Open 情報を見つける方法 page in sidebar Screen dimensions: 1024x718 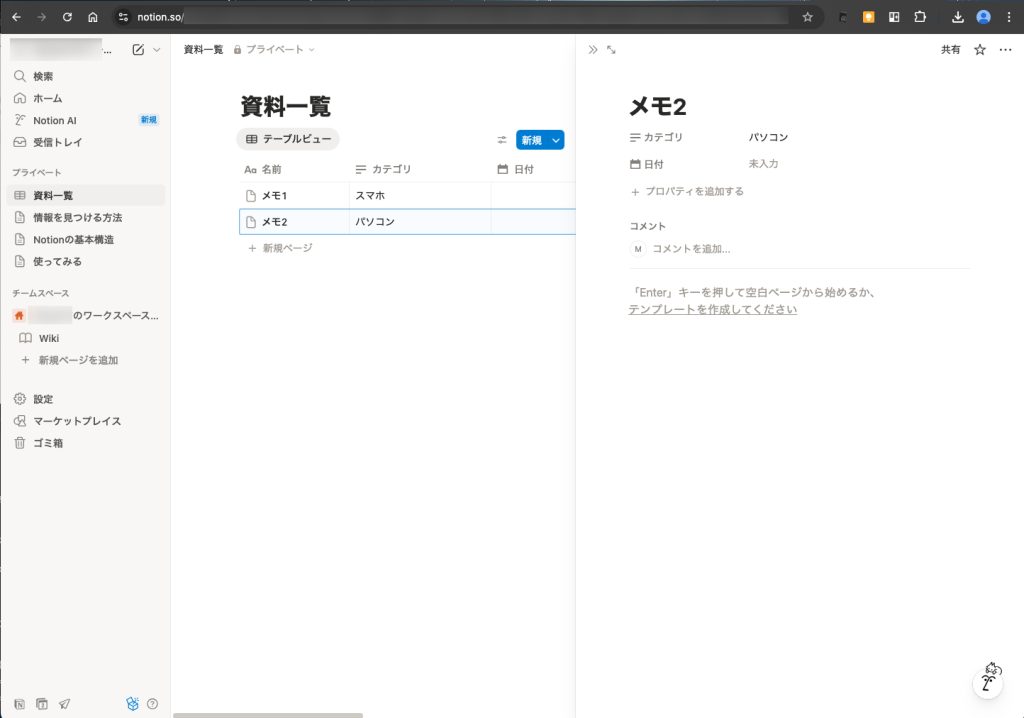[86, 218]
